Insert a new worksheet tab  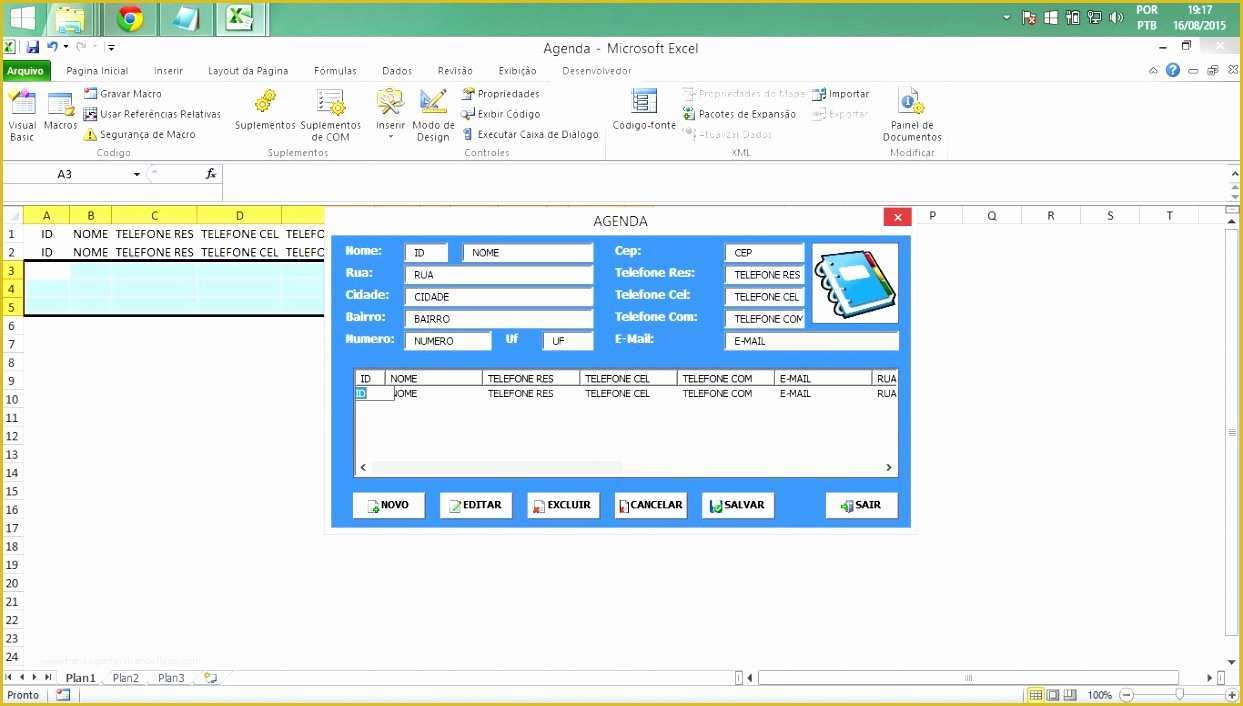[210, 678]
